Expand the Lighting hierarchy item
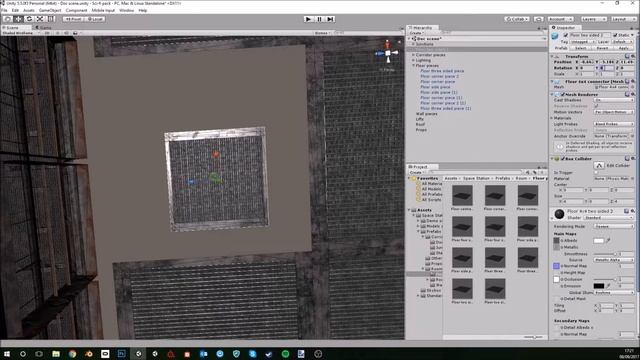The height and width of the screenshot is (360, 640). click(x=413, y=60)
